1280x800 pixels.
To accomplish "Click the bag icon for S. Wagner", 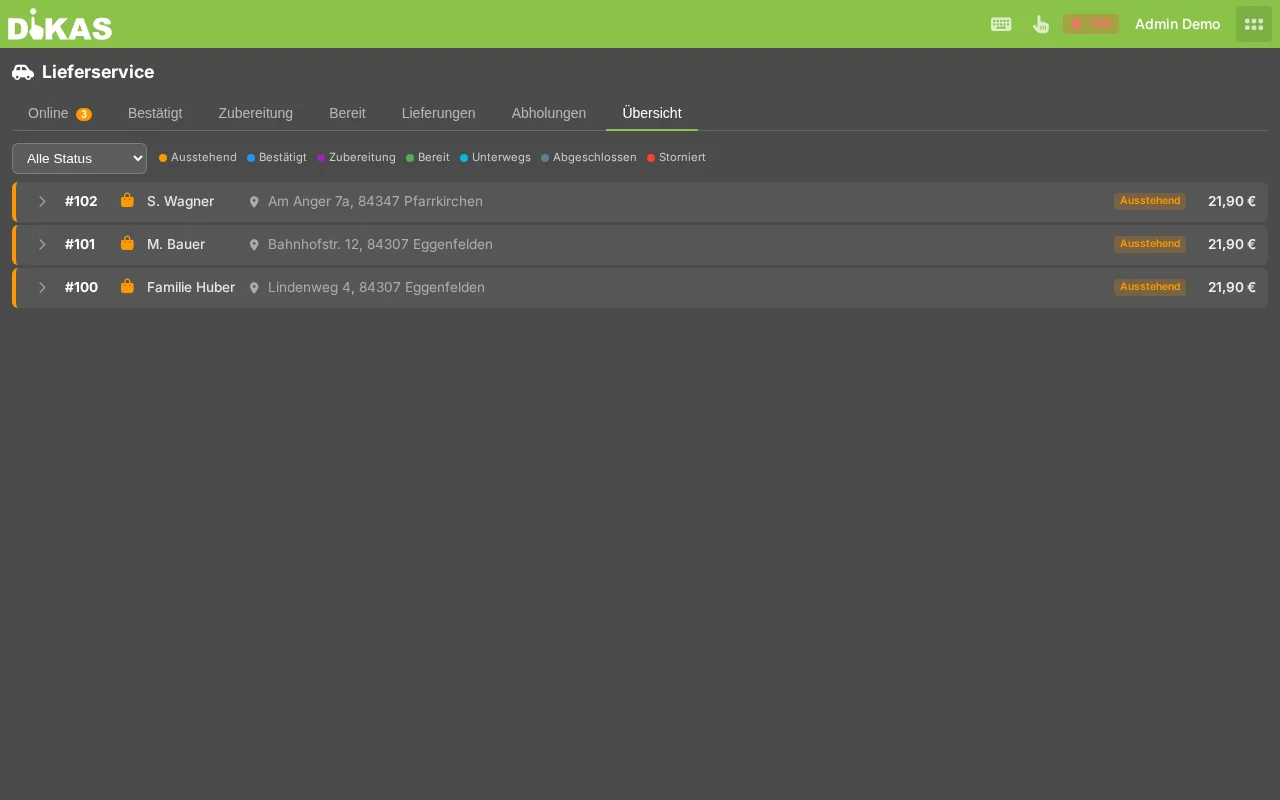I will point(127,200).
